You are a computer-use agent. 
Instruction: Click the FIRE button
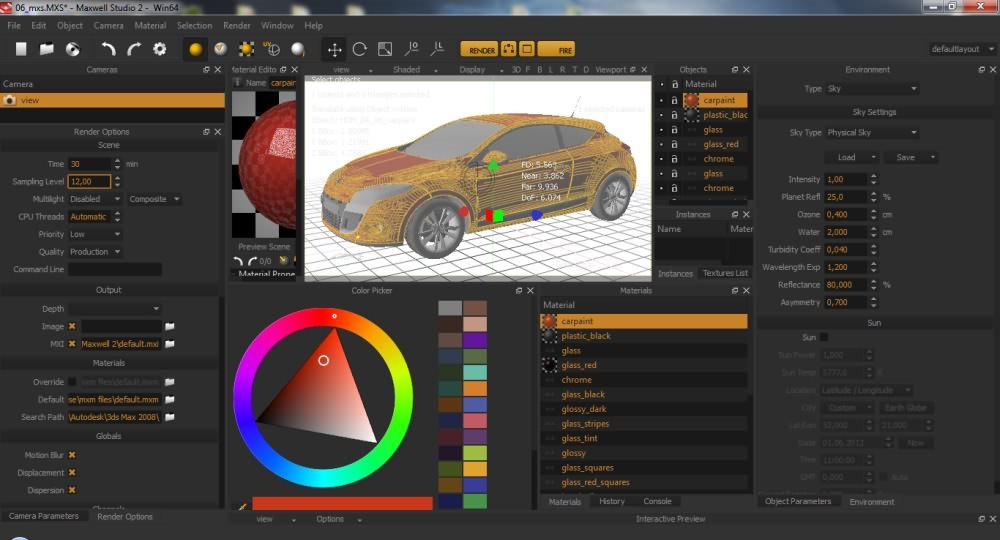point(556,49)
